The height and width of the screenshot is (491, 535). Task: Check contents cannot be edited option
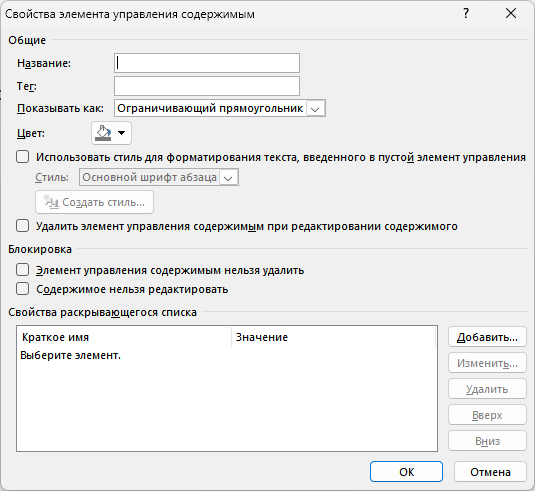(23, 289)
